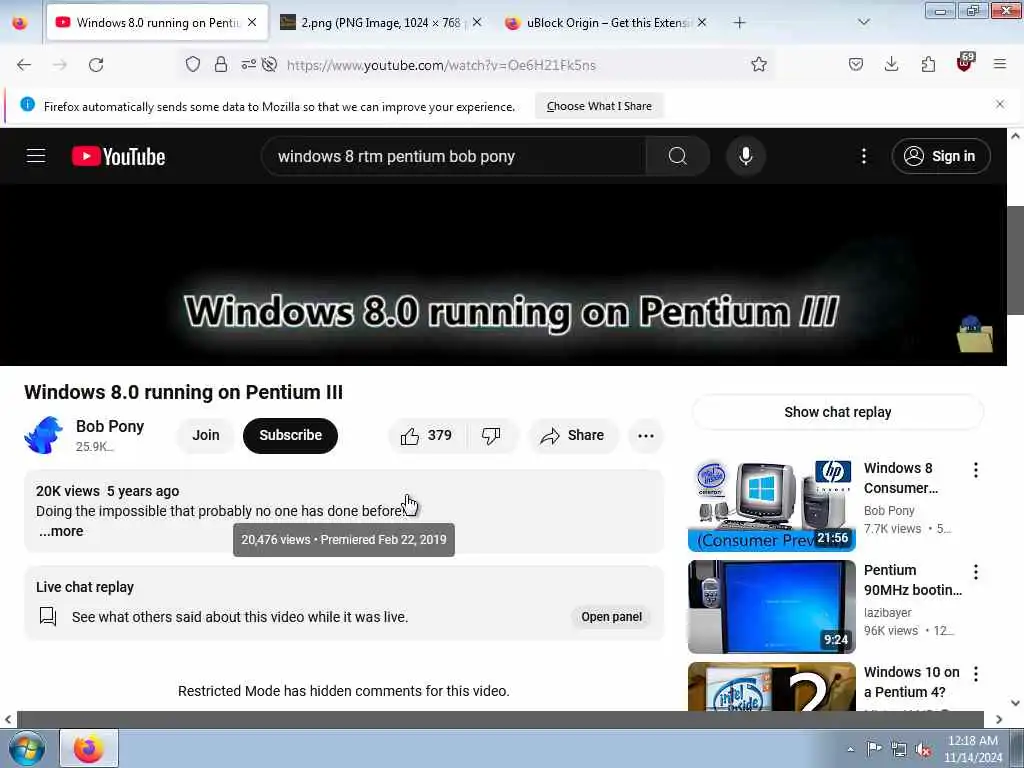Reload the page with the refresh icon
The height and width of the screenshot is (768, 1024).
[96, 65]
